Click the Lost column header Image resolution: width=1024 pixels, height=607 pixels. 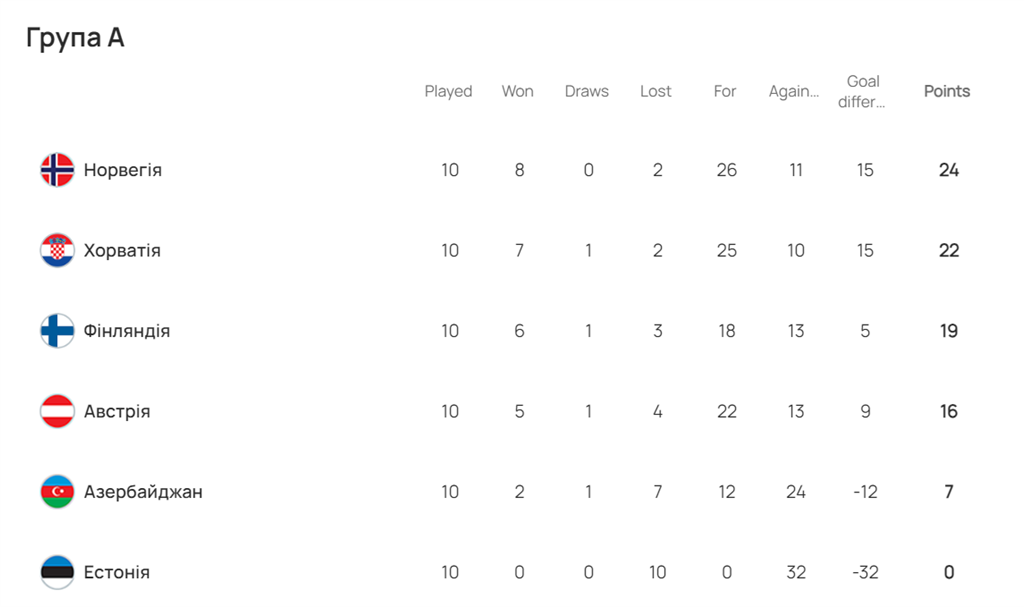click(x=656, y=91)
